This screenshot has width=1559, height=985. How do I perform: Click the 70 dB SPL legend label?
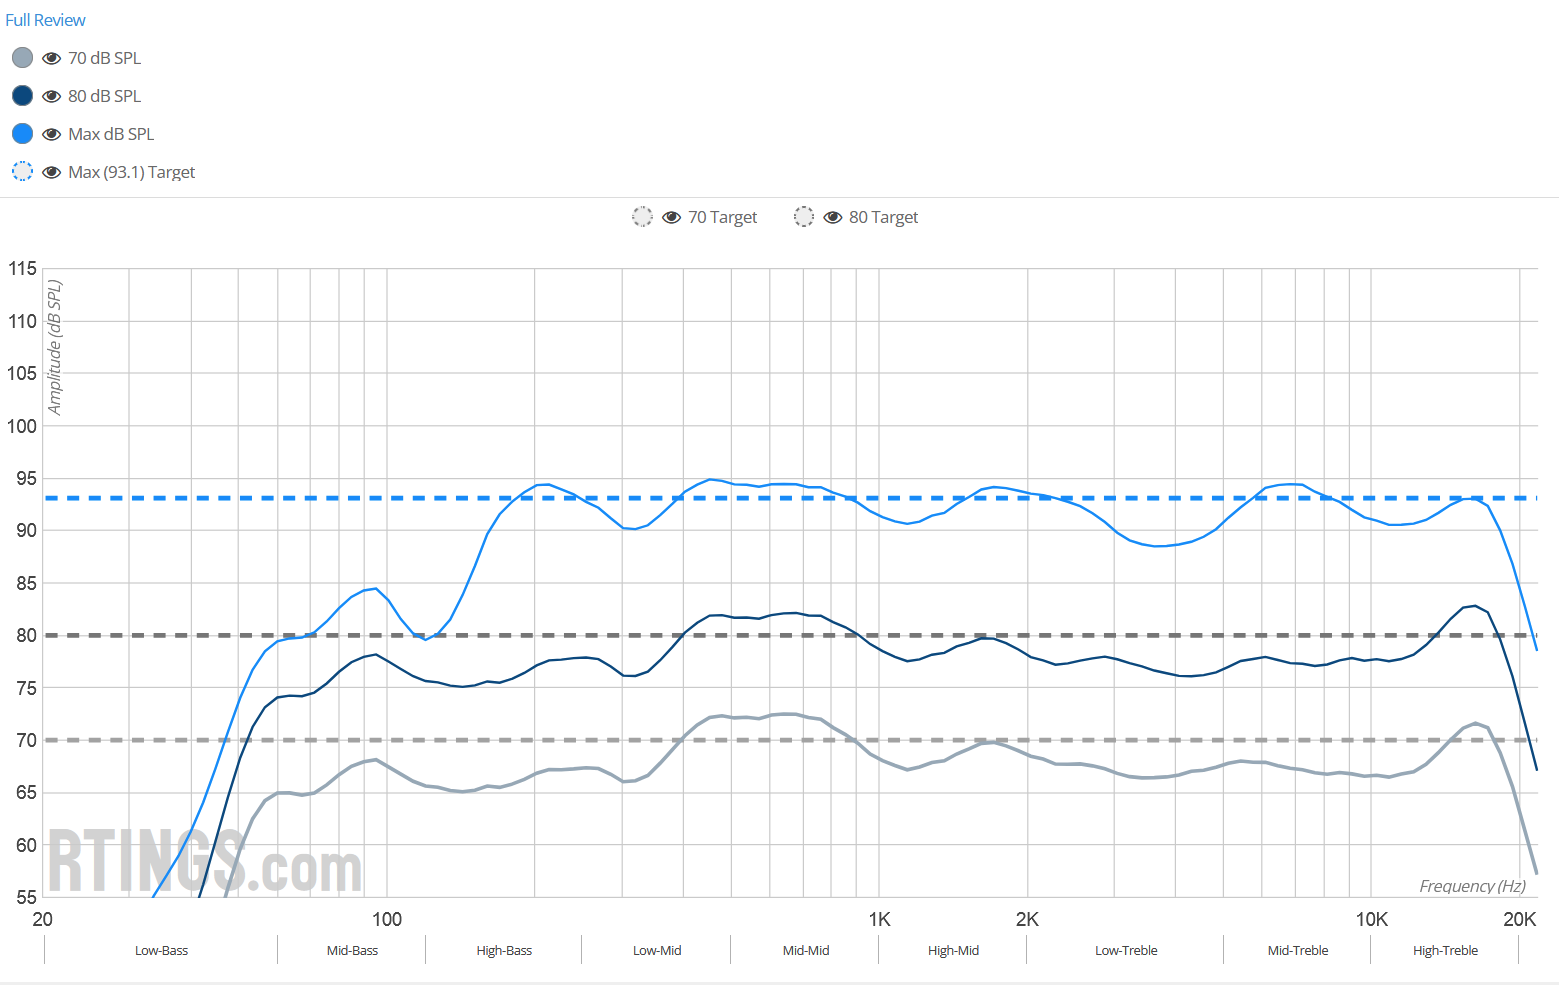(104, 58)
